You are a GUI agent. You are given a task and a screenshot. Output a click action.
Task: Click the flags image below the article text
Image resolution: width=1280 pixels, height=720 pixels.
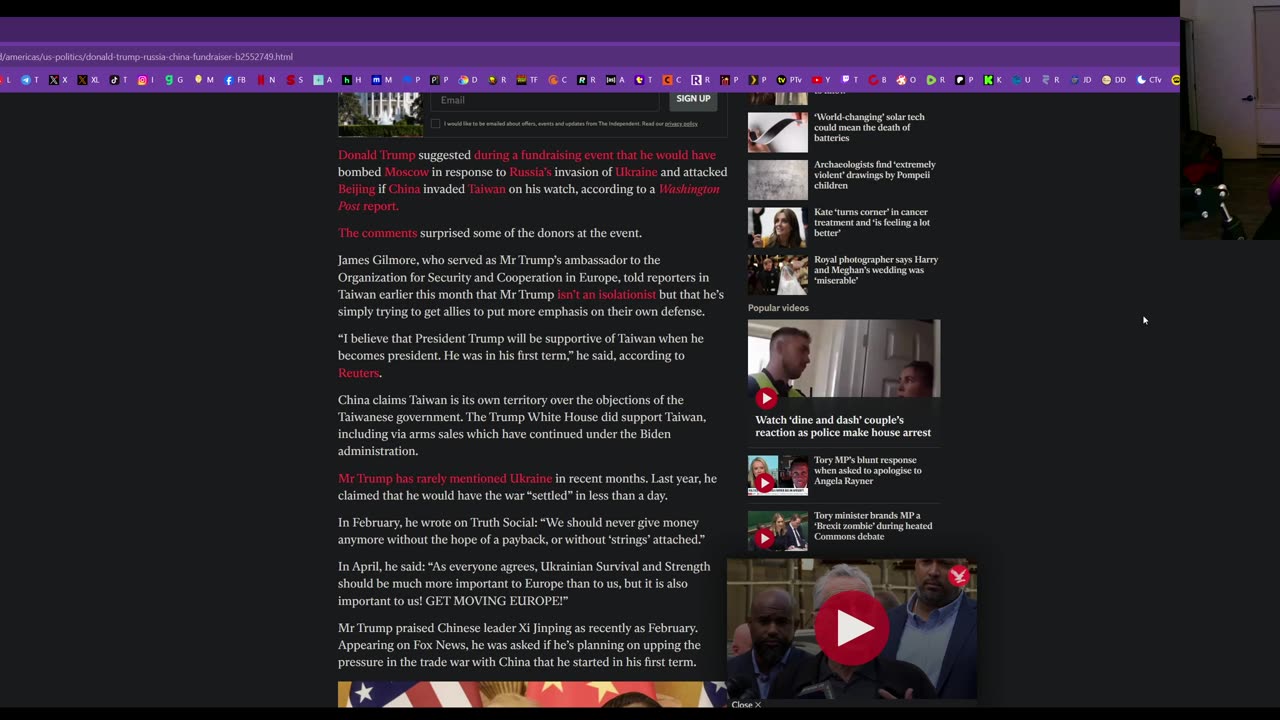[x=532, y=695]
